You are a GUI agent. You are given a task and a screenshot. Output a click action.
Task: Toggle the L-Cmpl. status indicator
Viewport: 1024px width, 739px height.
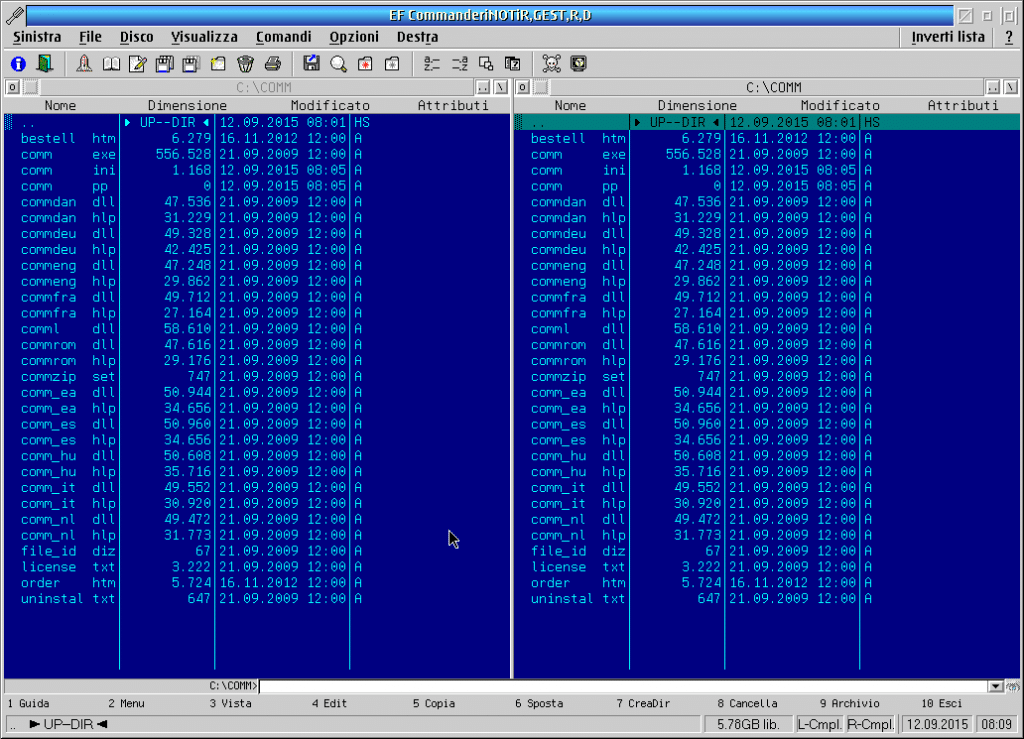coord(819,724)
